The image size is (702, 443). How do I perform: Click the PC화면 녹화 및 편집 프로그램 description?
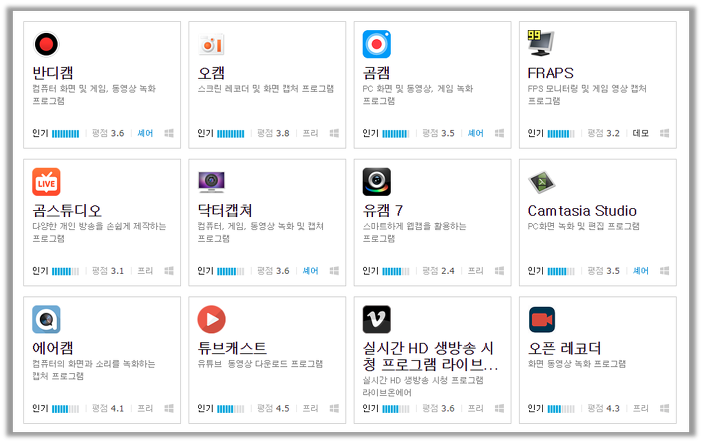583,226
